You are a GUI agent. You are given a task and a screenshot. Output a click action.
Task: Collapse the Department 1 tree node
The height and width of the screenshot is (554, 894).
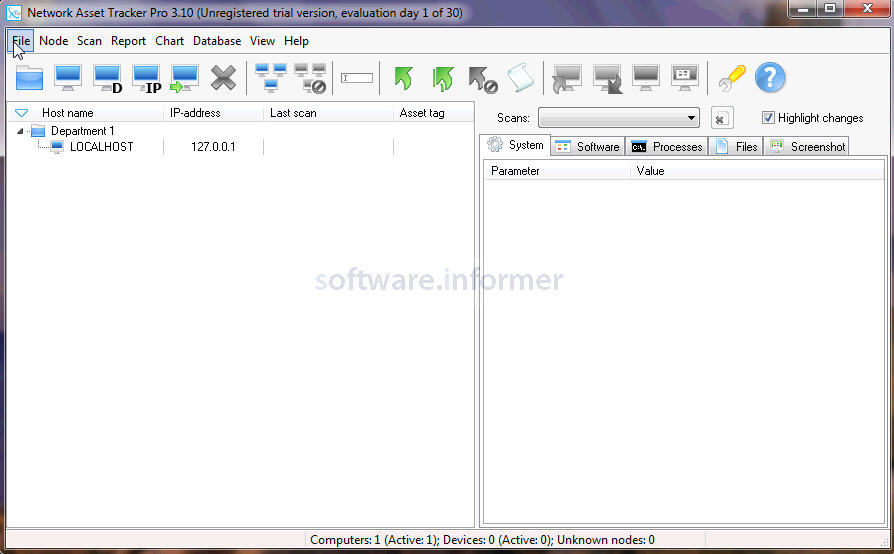(x=20, y=131)
